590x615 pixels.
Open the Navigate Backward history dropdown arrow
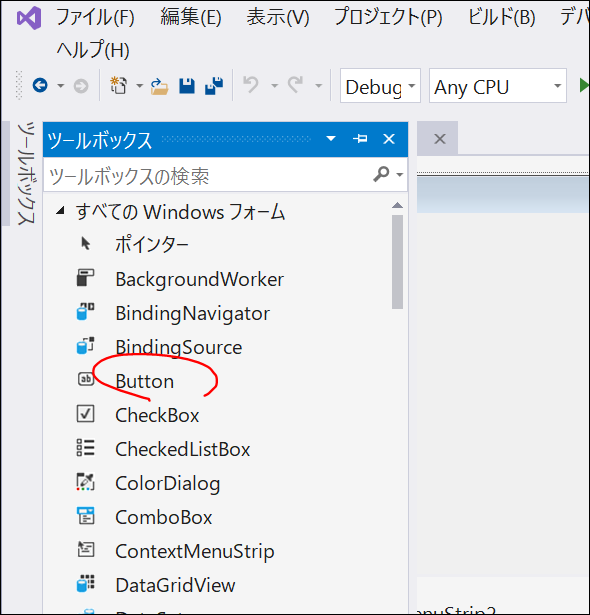click(x=60, y=86)
